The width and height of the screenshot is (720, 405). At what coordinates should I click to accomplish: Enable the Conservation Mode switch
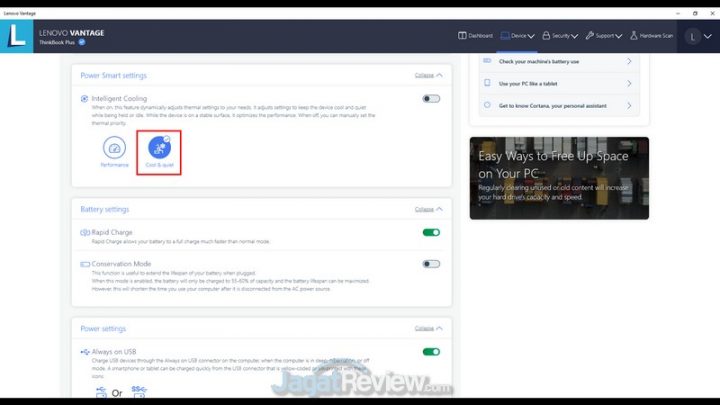[431, 264]
